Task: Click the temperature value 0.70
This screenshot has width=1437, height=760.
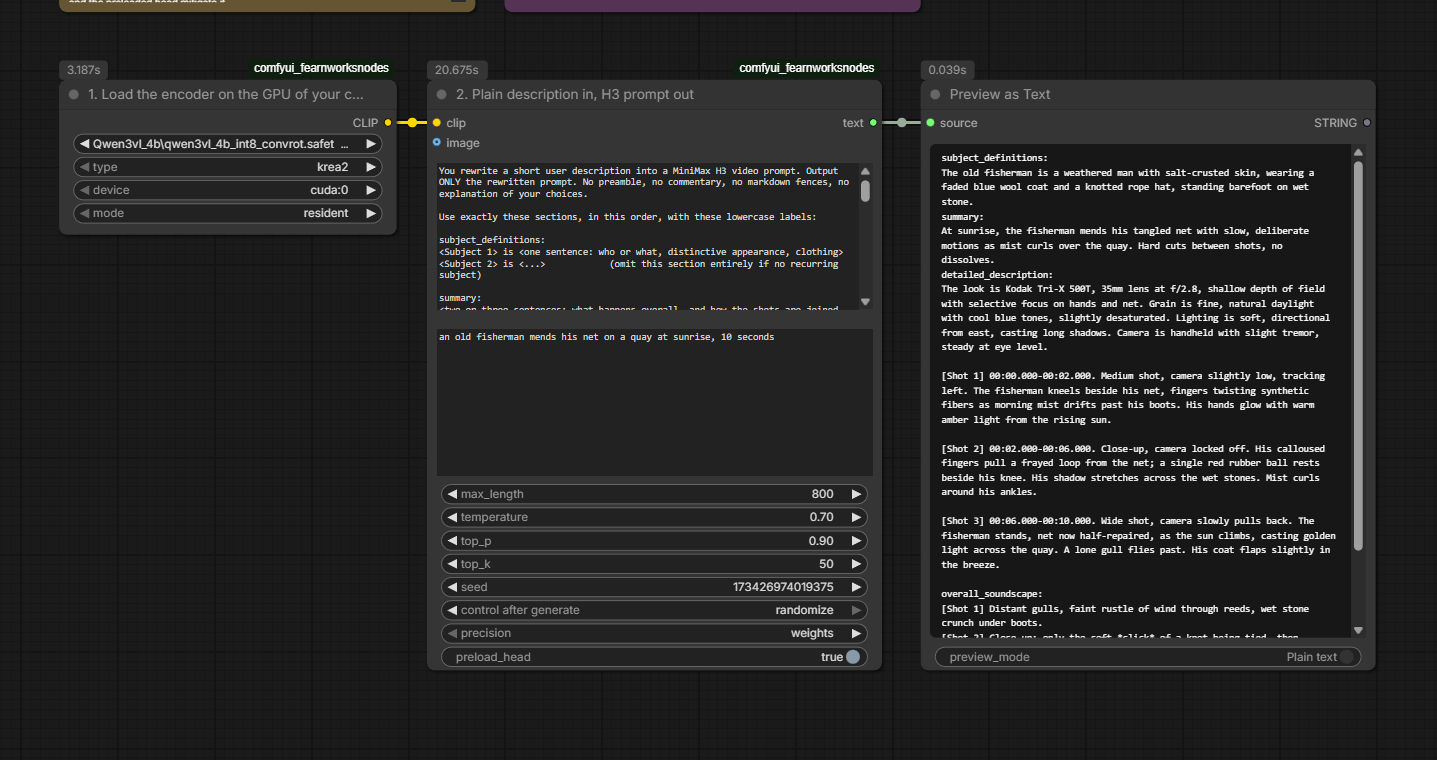Action: point(822,517)
